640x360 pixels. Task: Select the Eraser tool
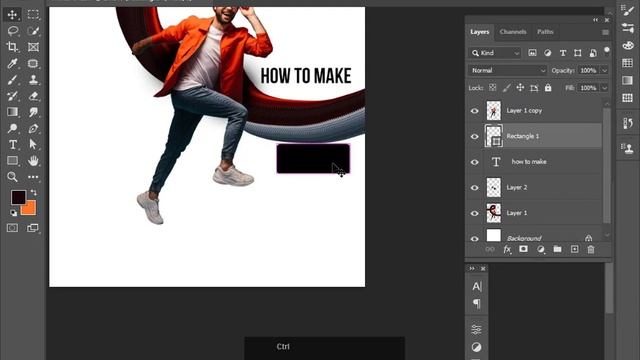33,96
